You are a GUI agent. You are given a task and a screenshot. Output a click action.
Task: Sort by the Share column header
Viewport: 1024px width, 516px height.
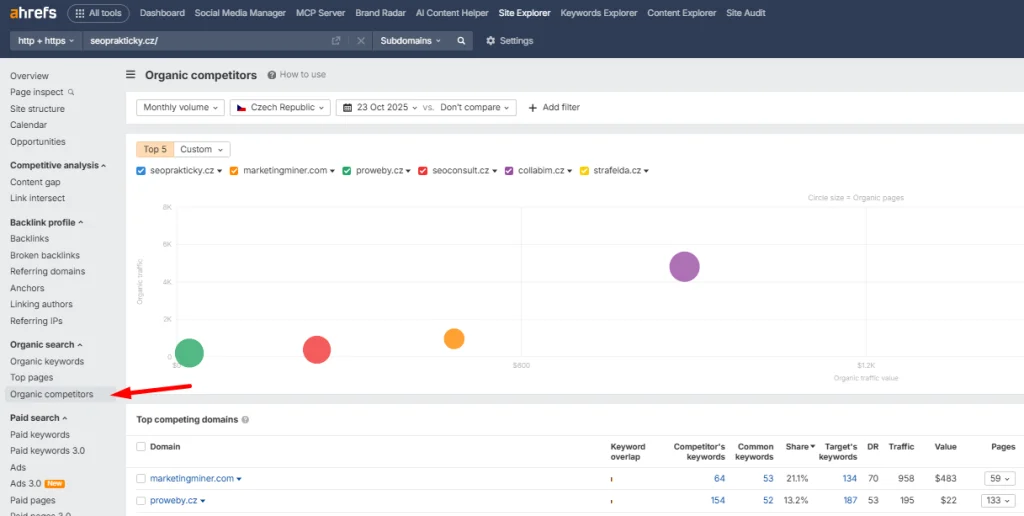(800, 447)
